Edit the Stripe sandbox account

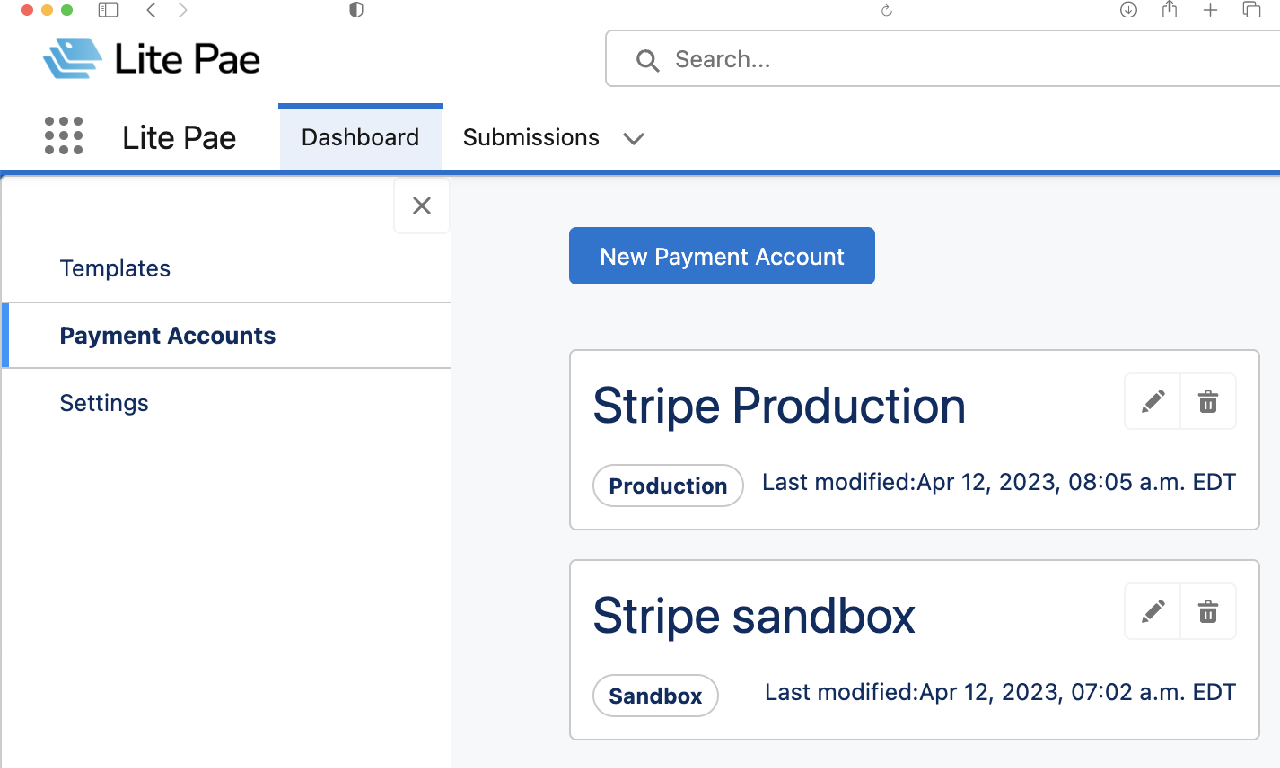click(1153, 611)
